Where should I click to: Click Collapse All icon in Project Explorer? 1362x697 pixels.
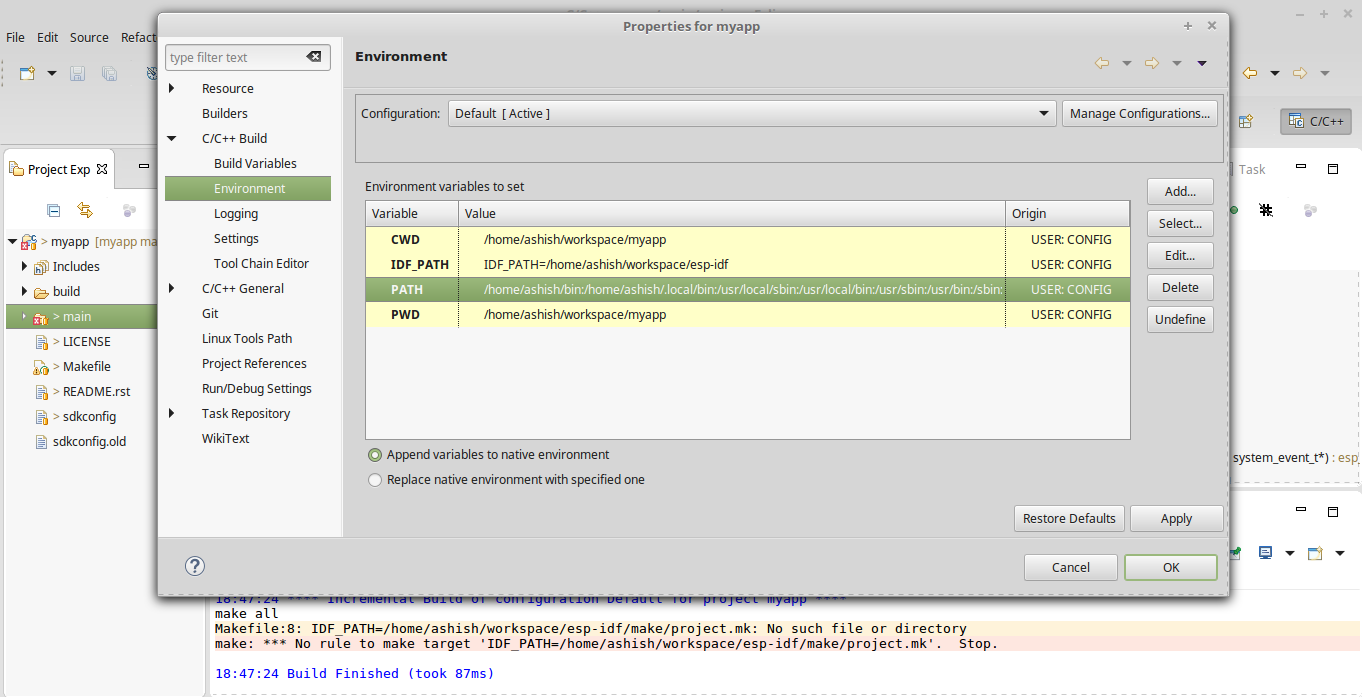[54, 210]
